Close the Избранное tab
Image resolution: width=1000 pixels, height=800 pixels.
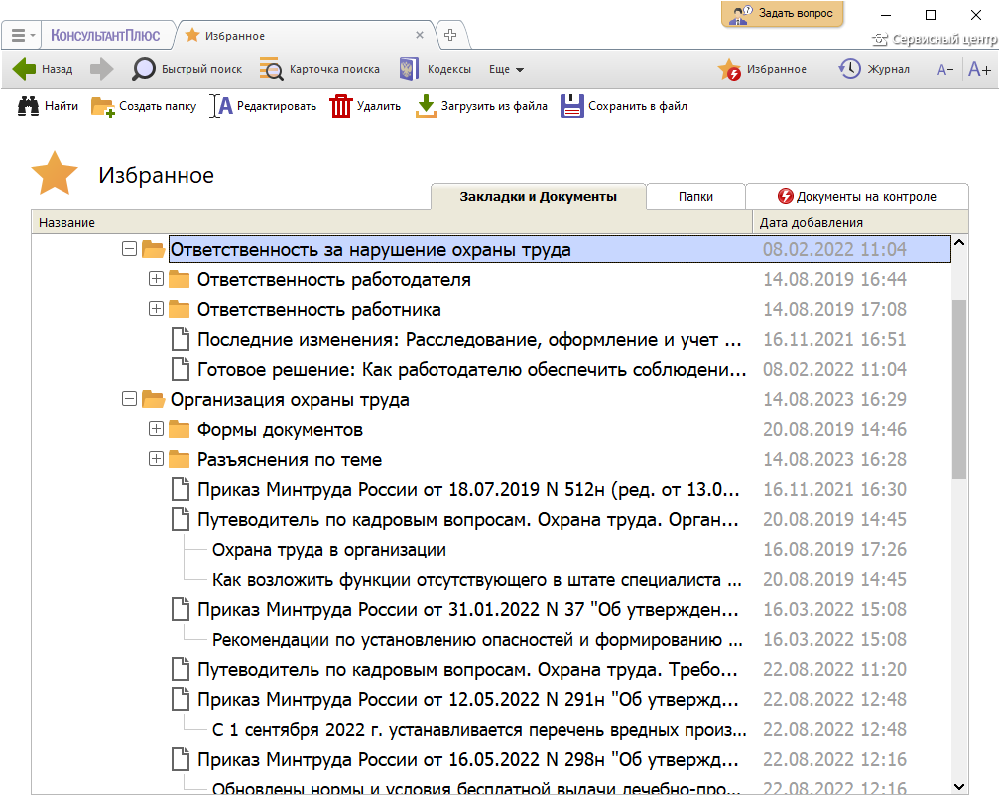pos(420,35)
